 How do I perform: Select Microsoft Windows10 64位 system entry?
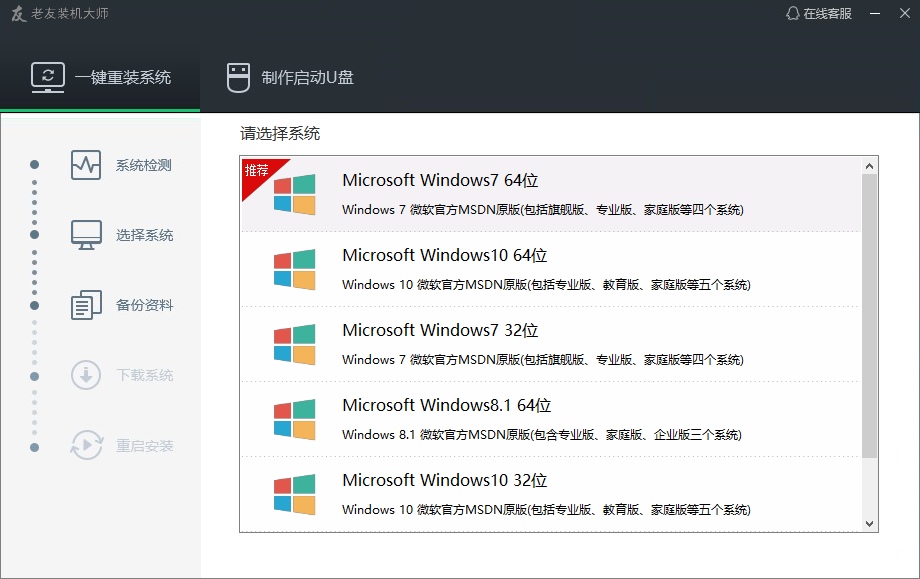coord(550,267)
